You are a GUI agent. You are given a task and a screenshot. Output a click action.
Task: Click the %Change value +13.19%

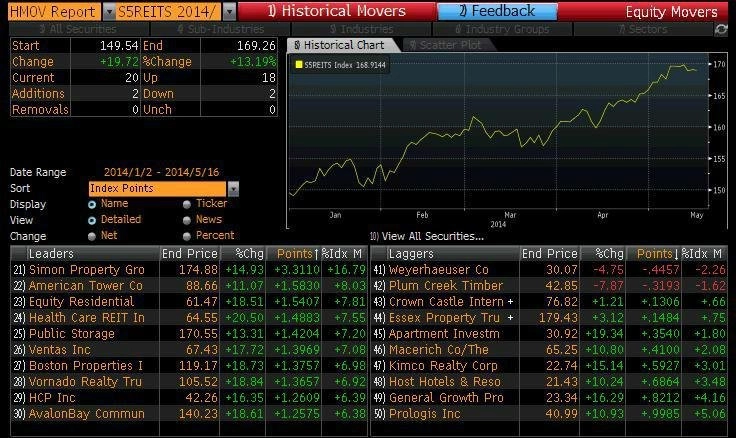coord(253,62)
